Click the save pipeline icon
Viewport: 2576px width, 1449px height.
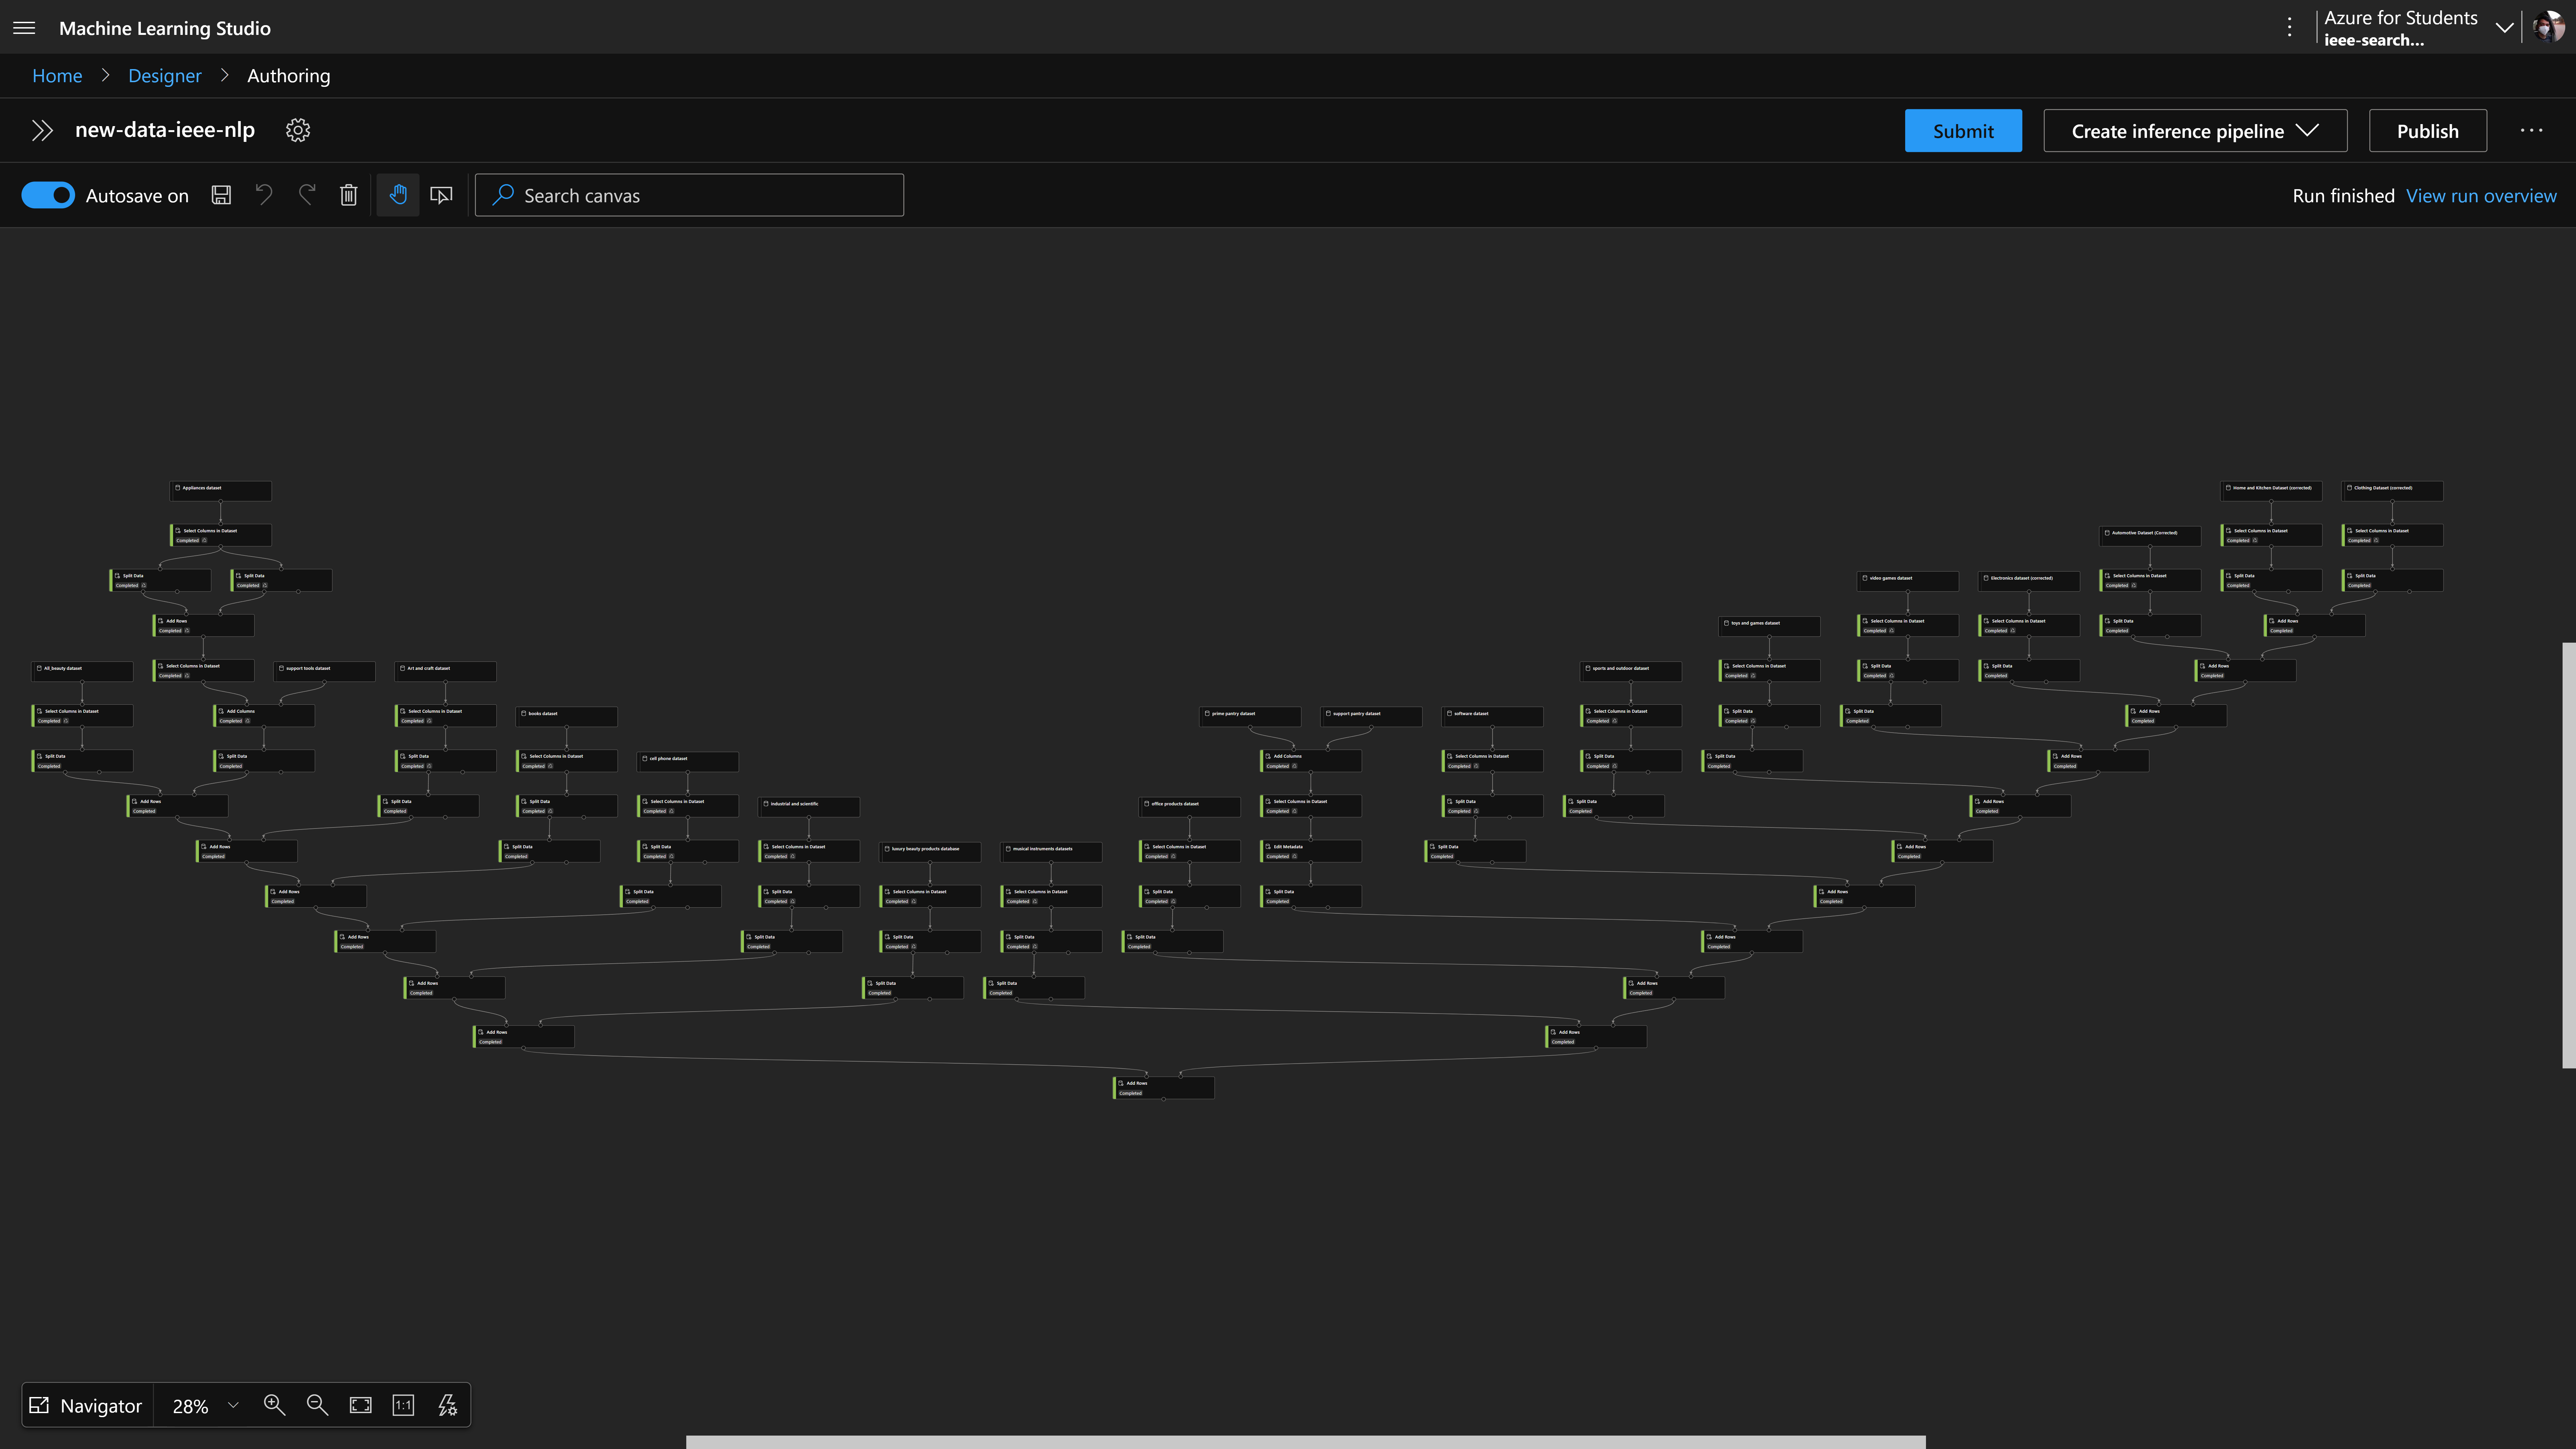[x=221, y=195]
